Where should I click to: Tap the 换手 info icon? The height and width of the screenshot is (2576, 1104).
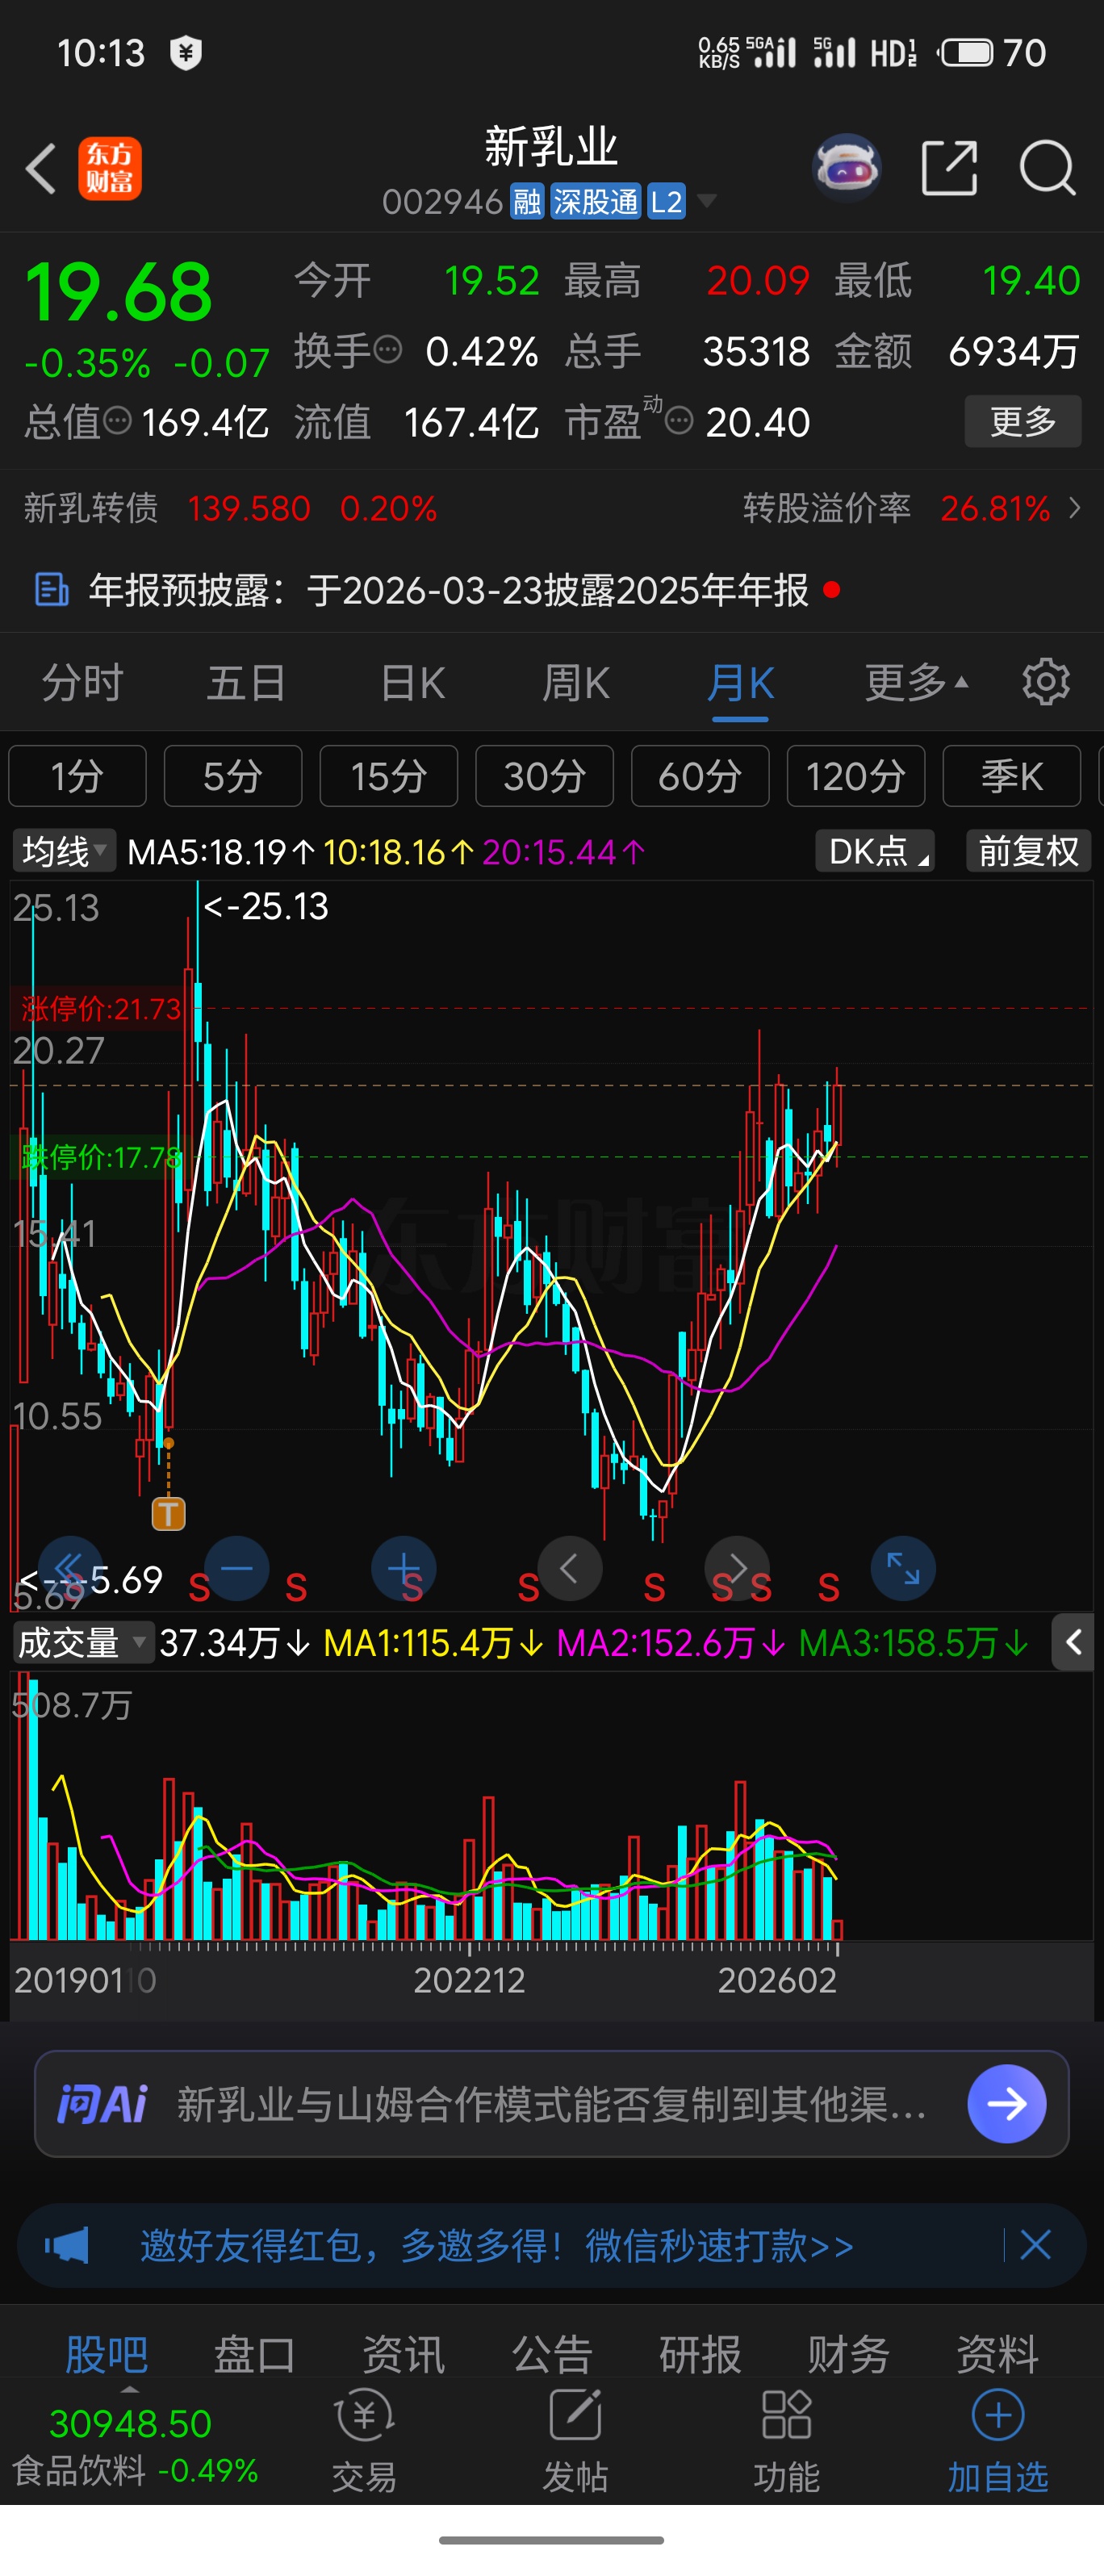pyautogui.click(x=388, y=350)
